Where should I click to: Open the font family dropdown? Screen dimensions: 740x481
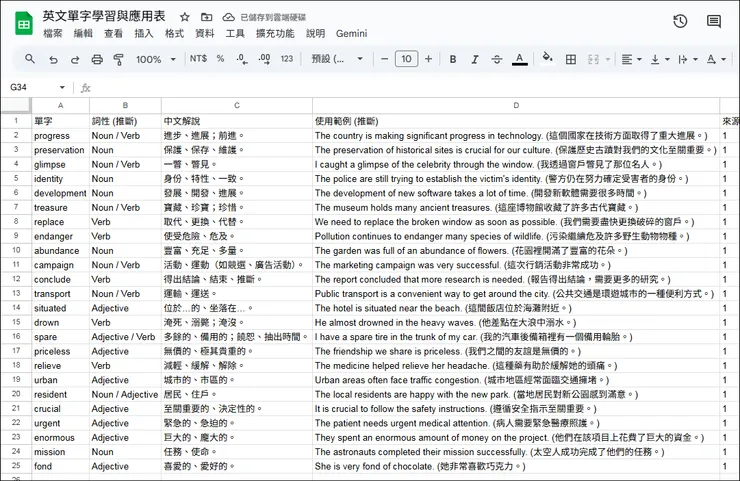337,59
